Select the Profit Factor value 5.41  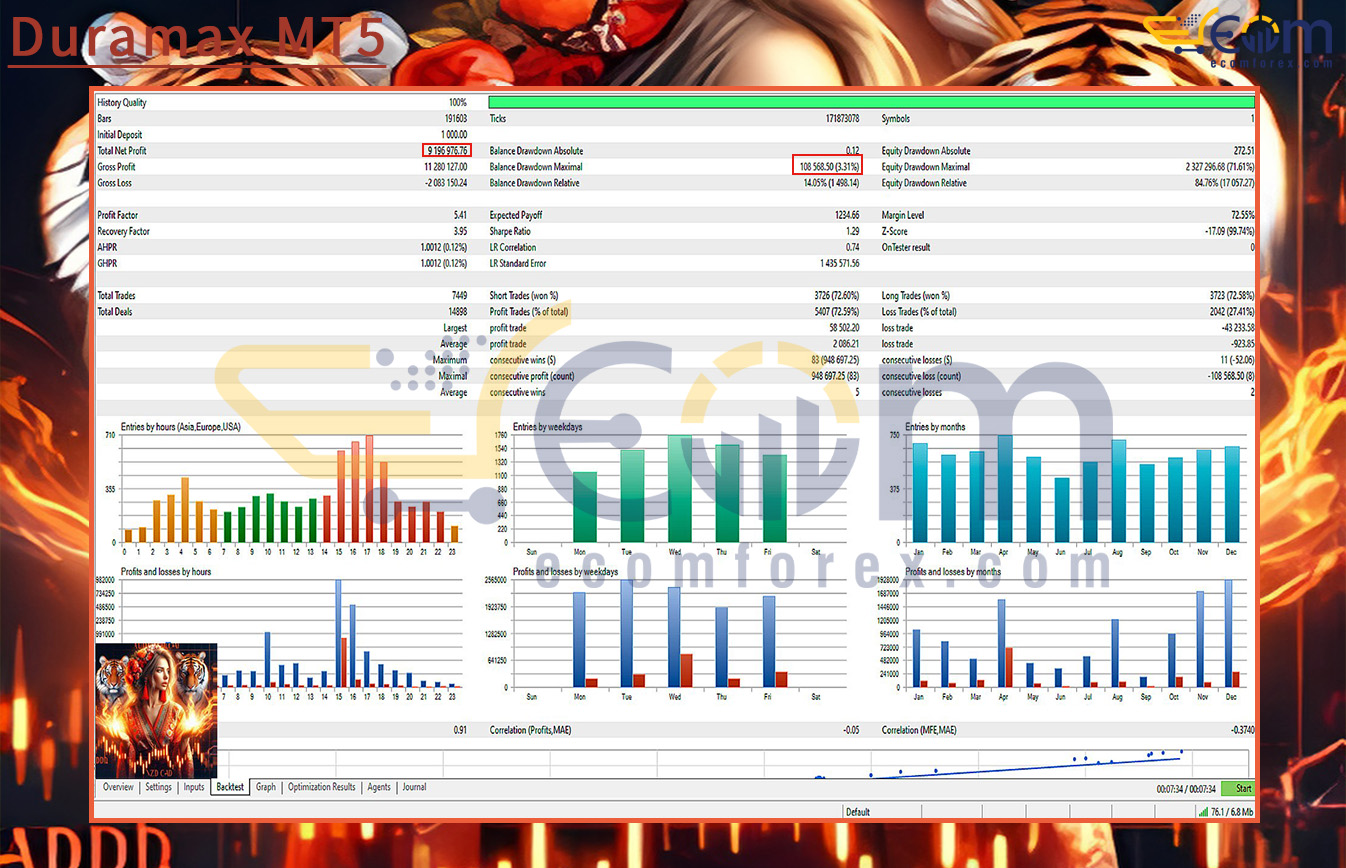point(460,215)
